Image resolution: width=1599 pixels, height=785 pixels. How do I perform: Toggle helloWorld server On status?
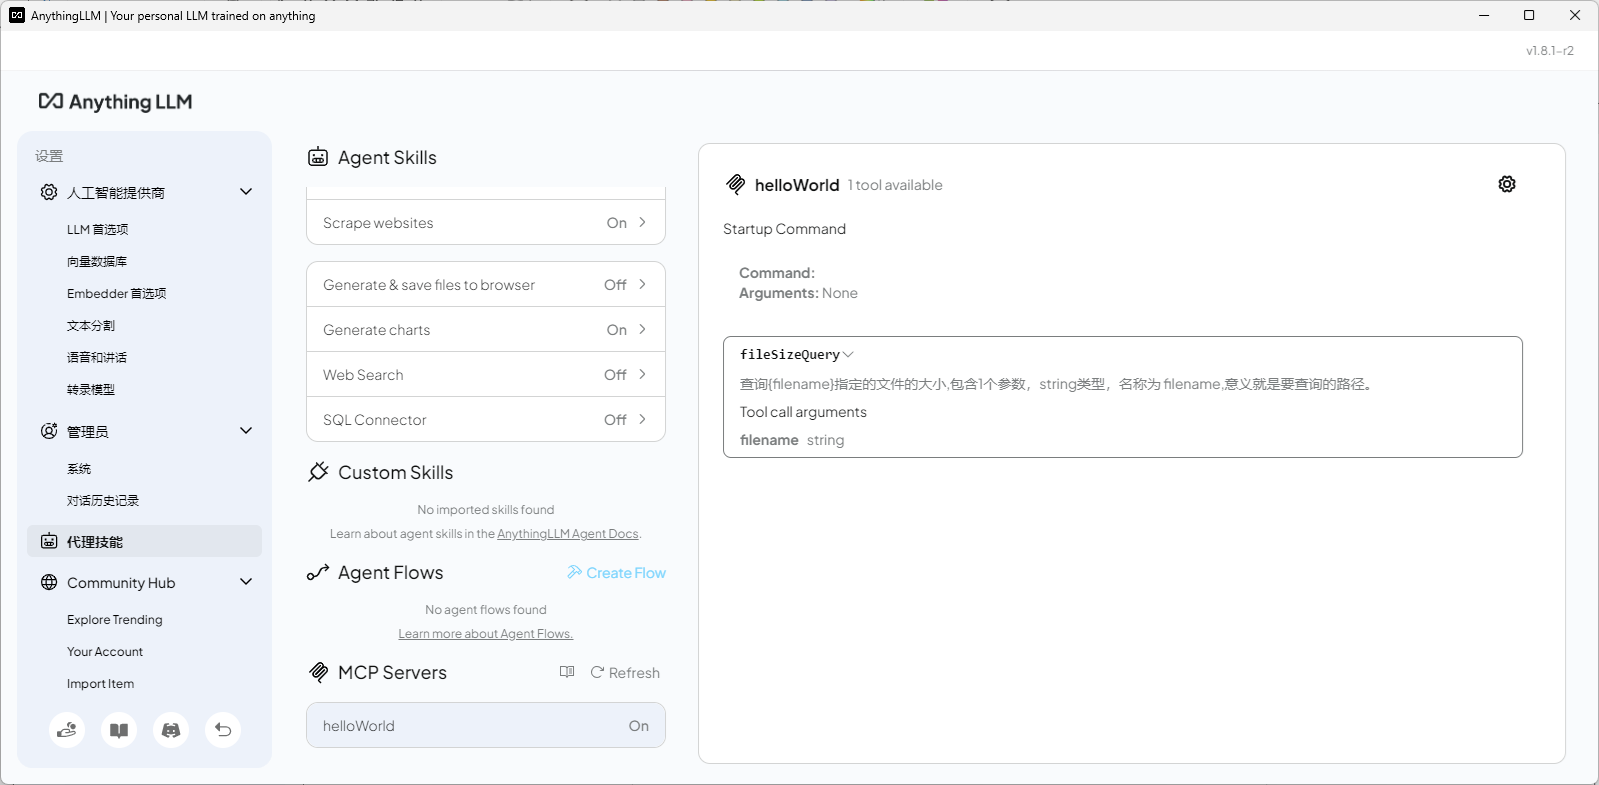[x=639, y=726]
